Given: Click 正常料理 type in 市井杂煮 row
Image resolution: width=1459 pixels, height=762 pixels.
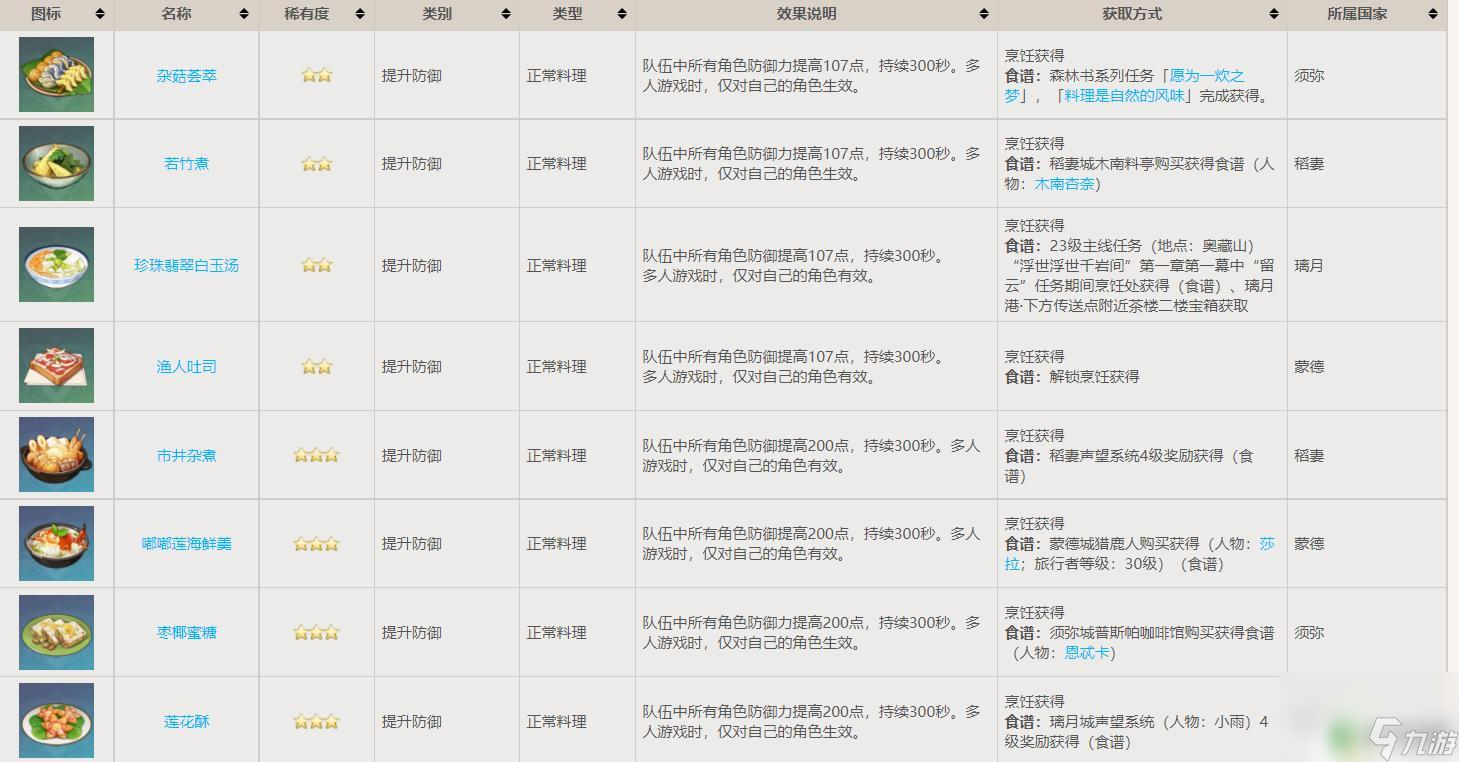Looking at the screenshot, I should (x=557, y=455).
